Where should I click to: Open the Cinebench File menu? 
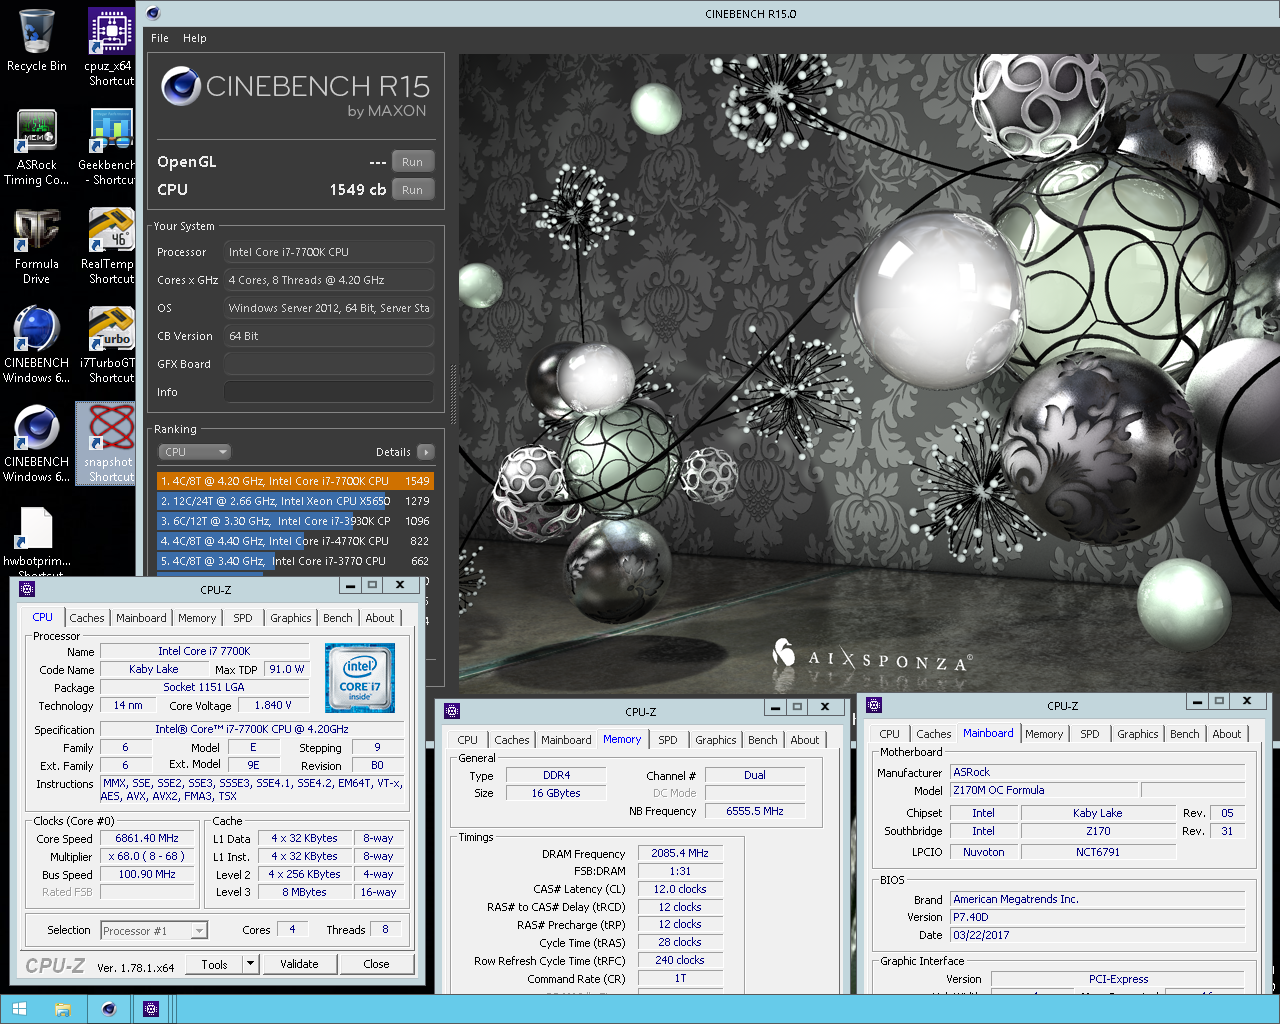pyautogui.click(x=160, y=38)
